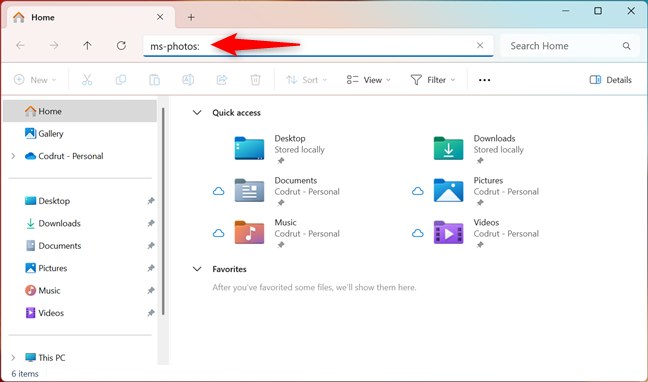Open Desktop in the sidebar
The width and height of the screenshot is (648, 382).
pyautogui.click(x=48, y=201)
